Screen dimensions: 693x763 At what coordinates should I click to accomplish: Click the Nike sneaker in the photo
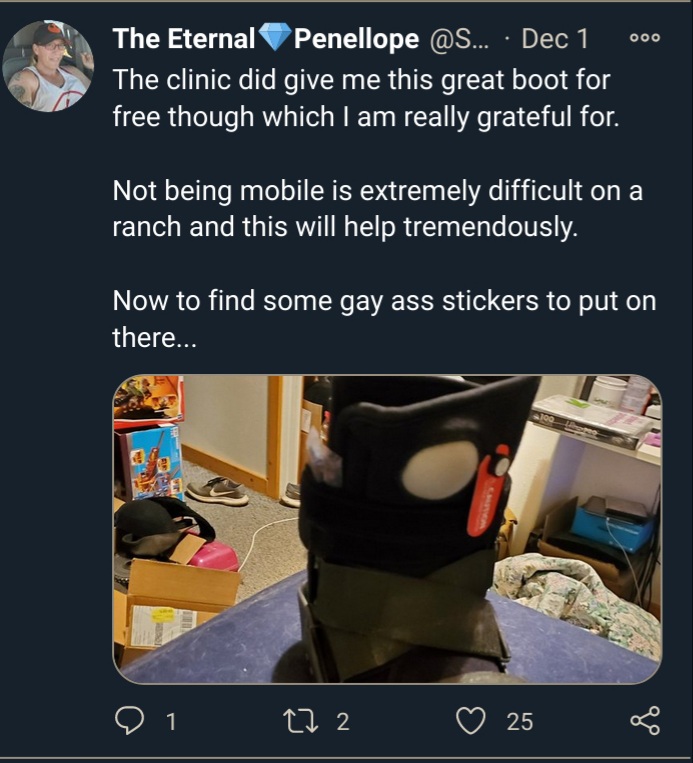click(218, 490)
